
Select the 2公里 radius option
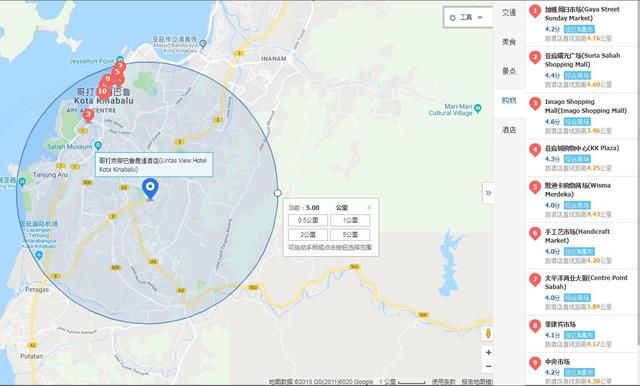pos(308,235)
